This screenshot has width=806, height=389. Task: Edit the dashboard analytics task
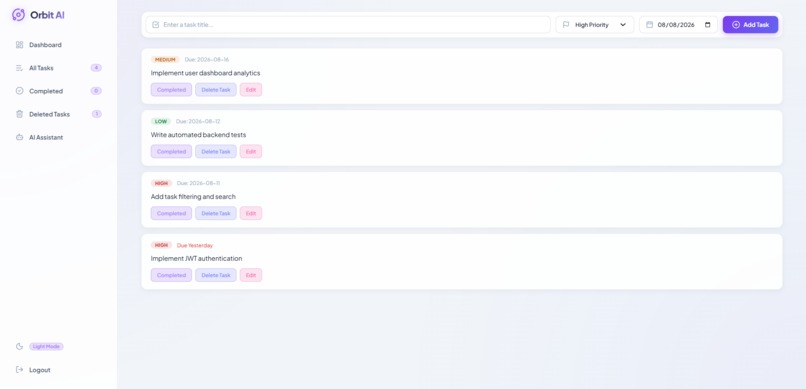point(251,90)
